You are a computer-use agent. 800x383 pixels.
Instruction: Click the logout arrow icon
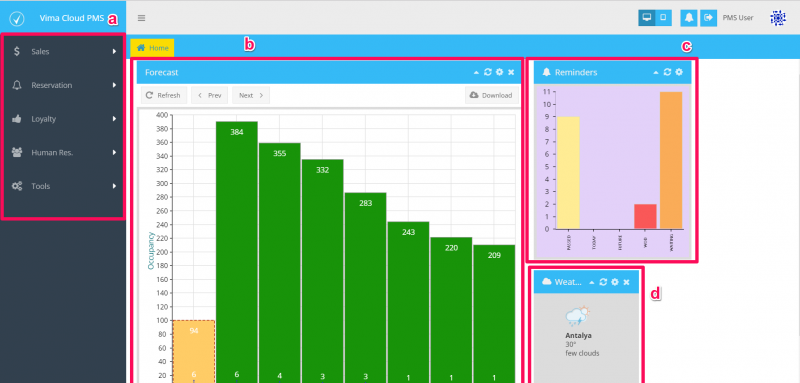(x=708, y=18)
